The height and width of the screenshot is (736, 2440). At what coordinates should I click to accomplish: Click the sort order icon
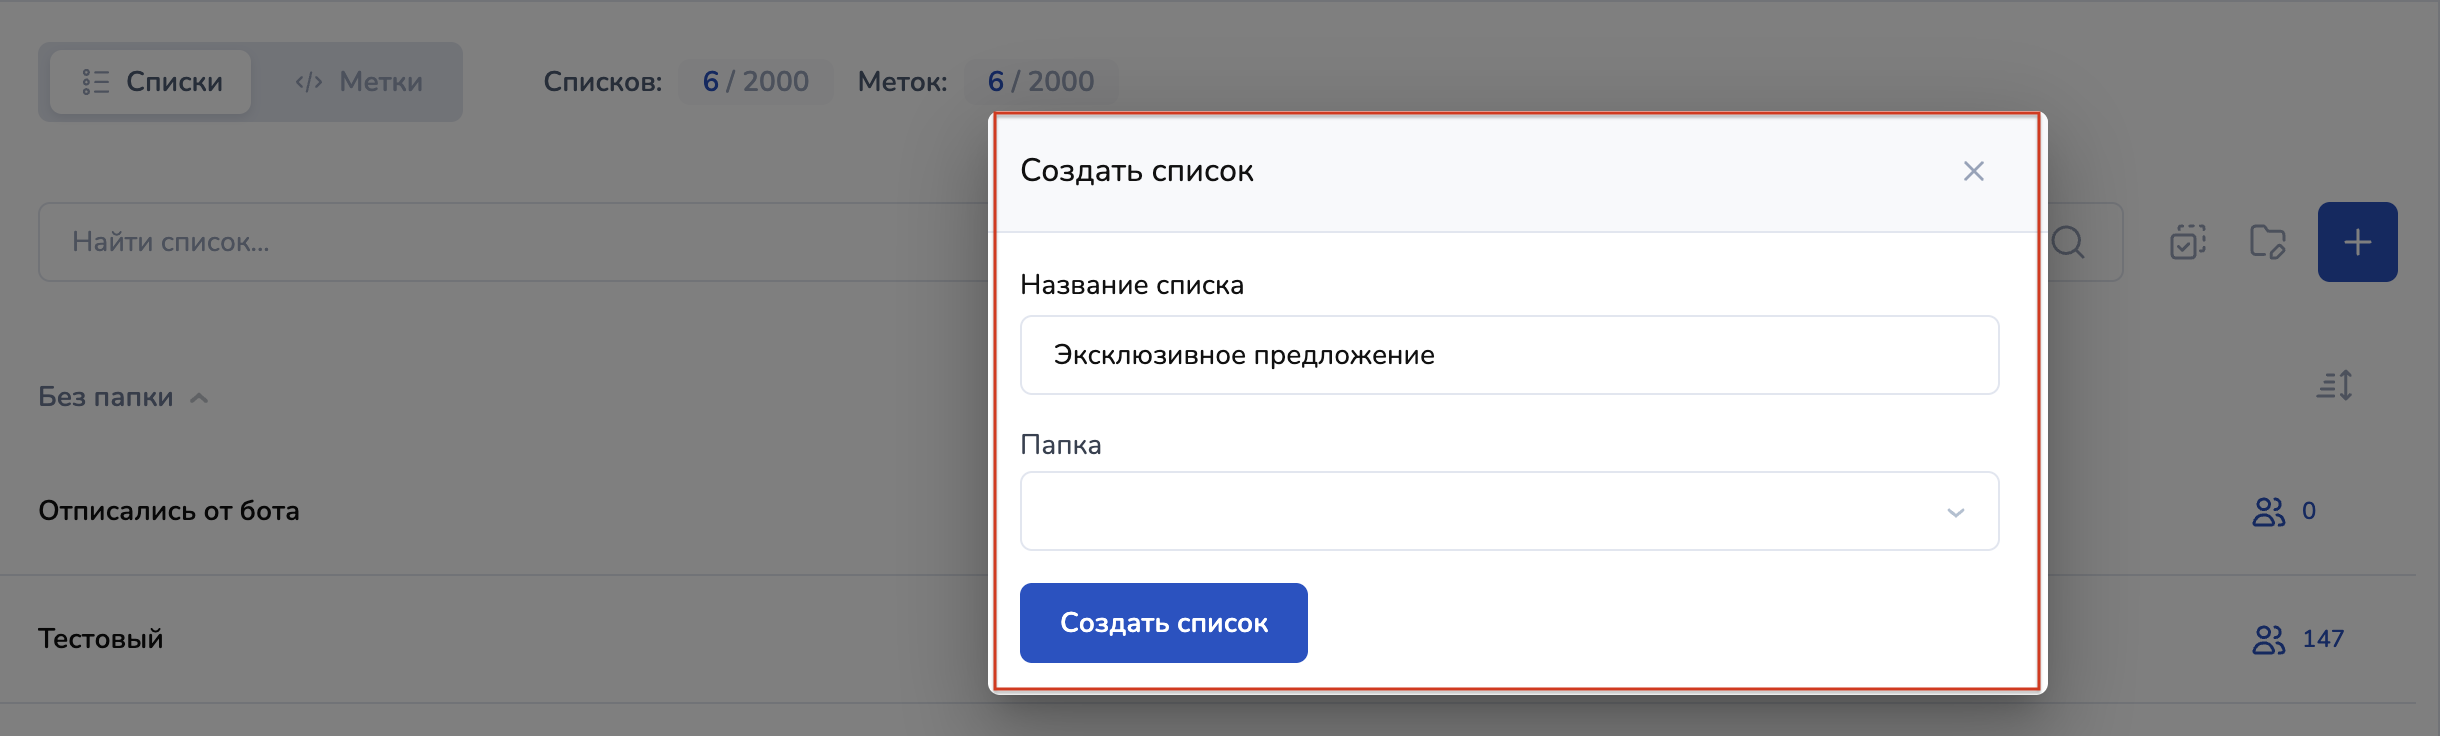coord(2334,385)
